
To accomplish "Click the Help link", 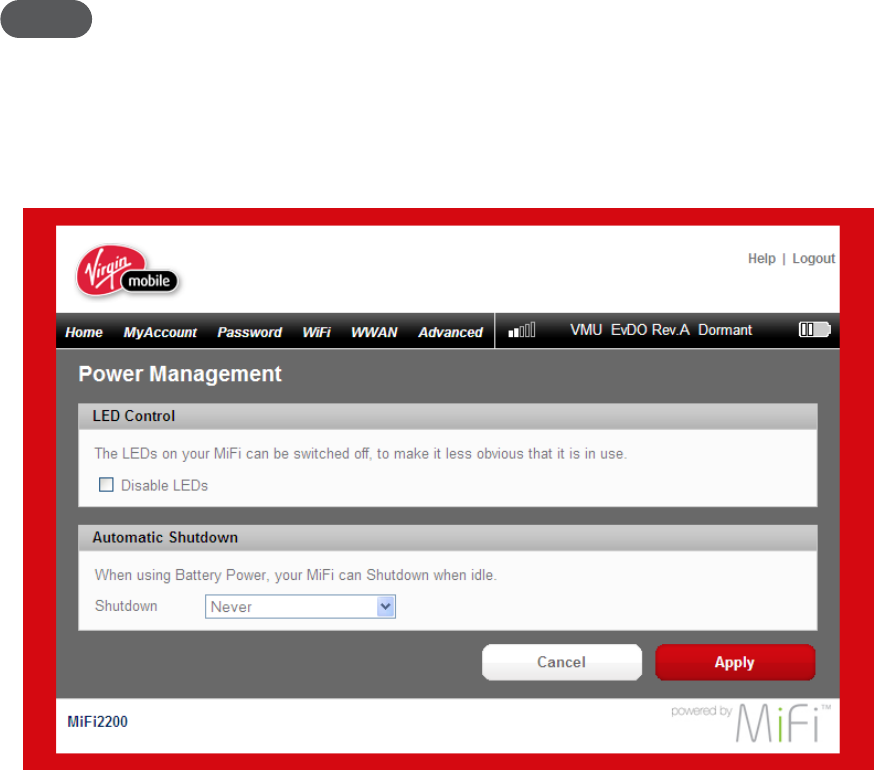I will [x=761, y=259].
